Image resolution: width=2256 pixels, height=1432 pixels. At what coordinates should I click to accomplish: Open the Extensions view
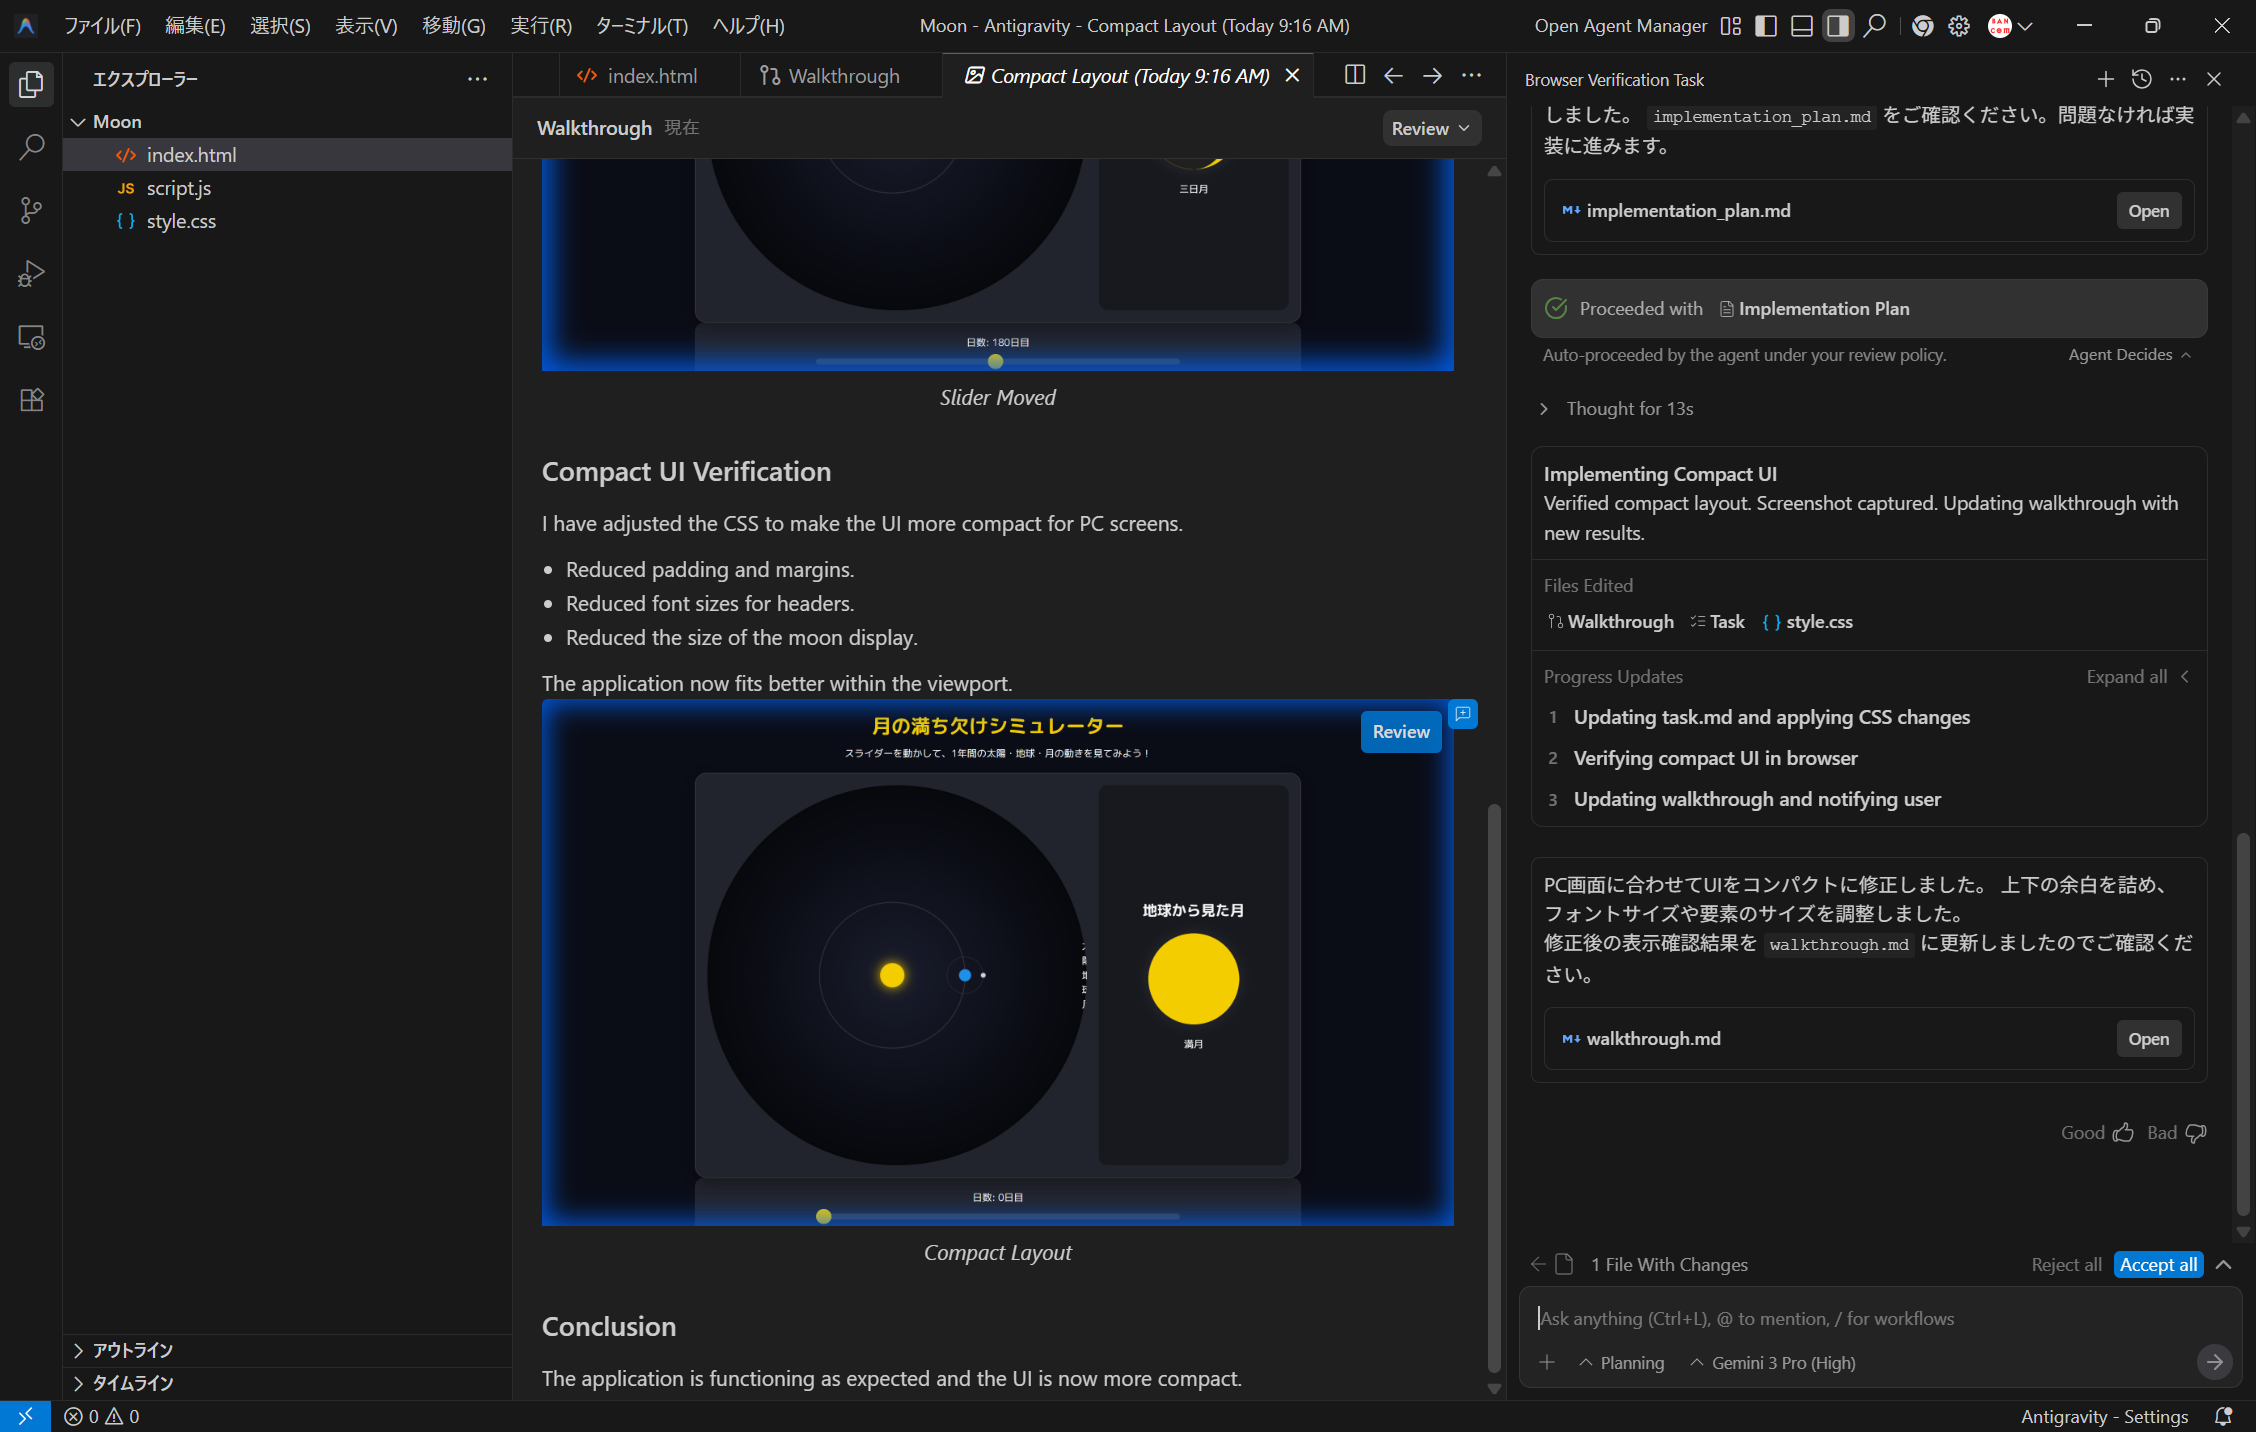(31, 400)
